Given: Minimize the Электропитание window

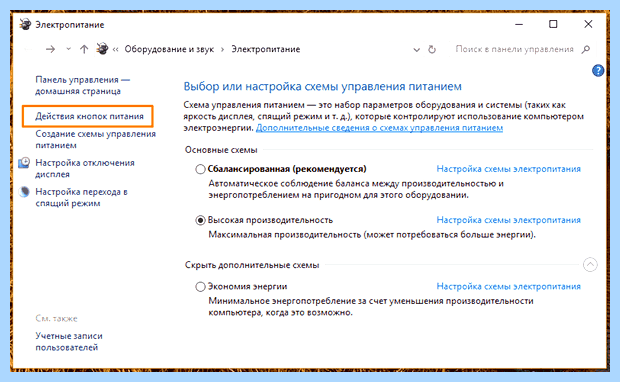Looking at the screenshot, I should tap(519, 25).
